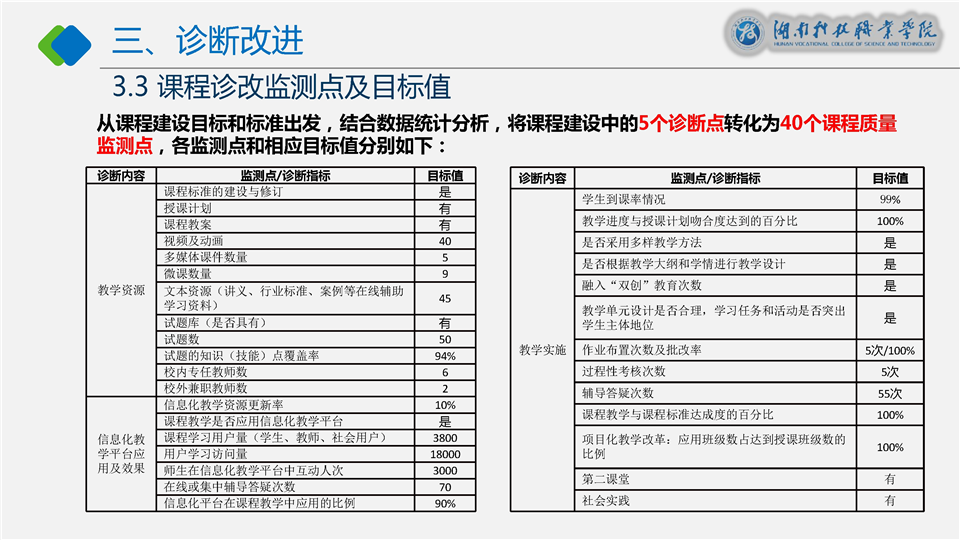Image resolution: width=960 pixels, height=540 pixels.
Task: Select the 99% target value cell
Action: [x=889, y=199]
